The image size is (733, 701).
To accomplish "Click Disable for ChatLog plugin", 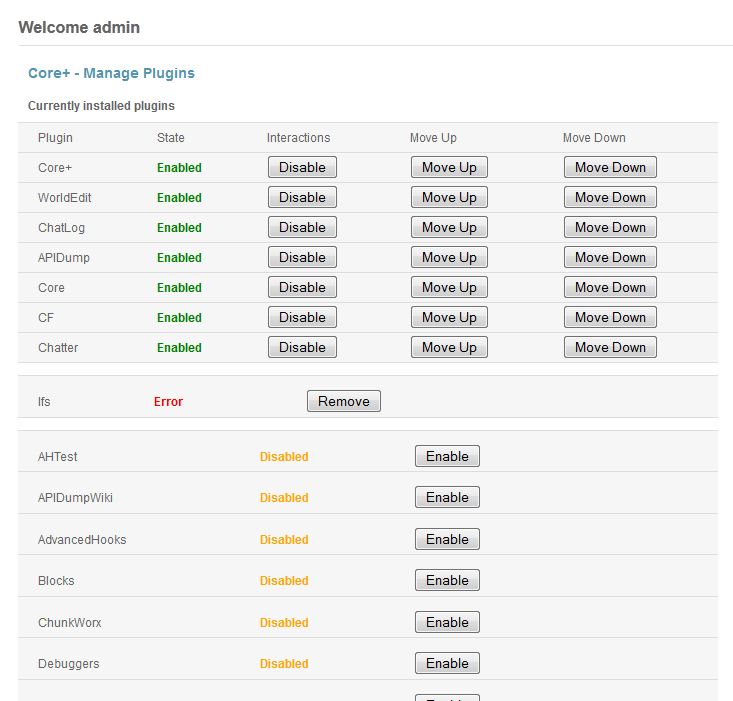I will click(x=302, y=227).
